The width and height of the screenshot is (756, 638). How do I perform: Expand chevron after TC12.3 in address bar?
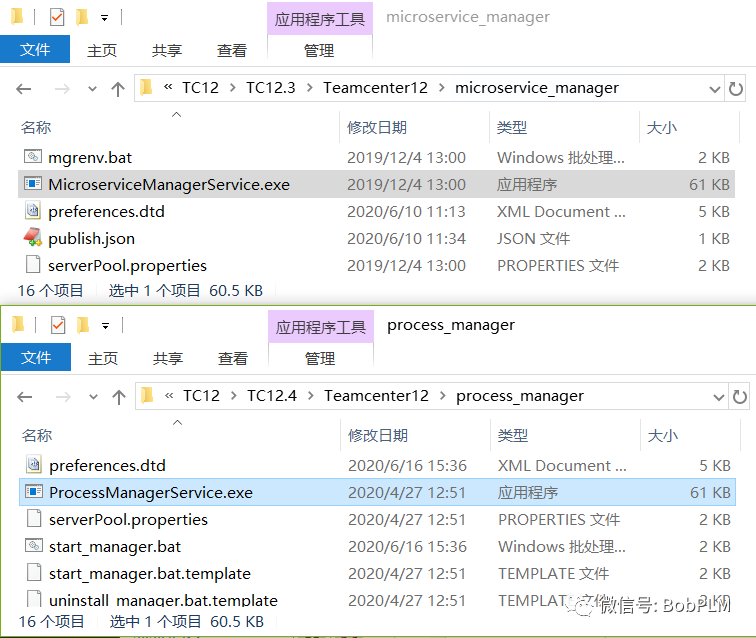pyautogui.click(x=310, y=88)
